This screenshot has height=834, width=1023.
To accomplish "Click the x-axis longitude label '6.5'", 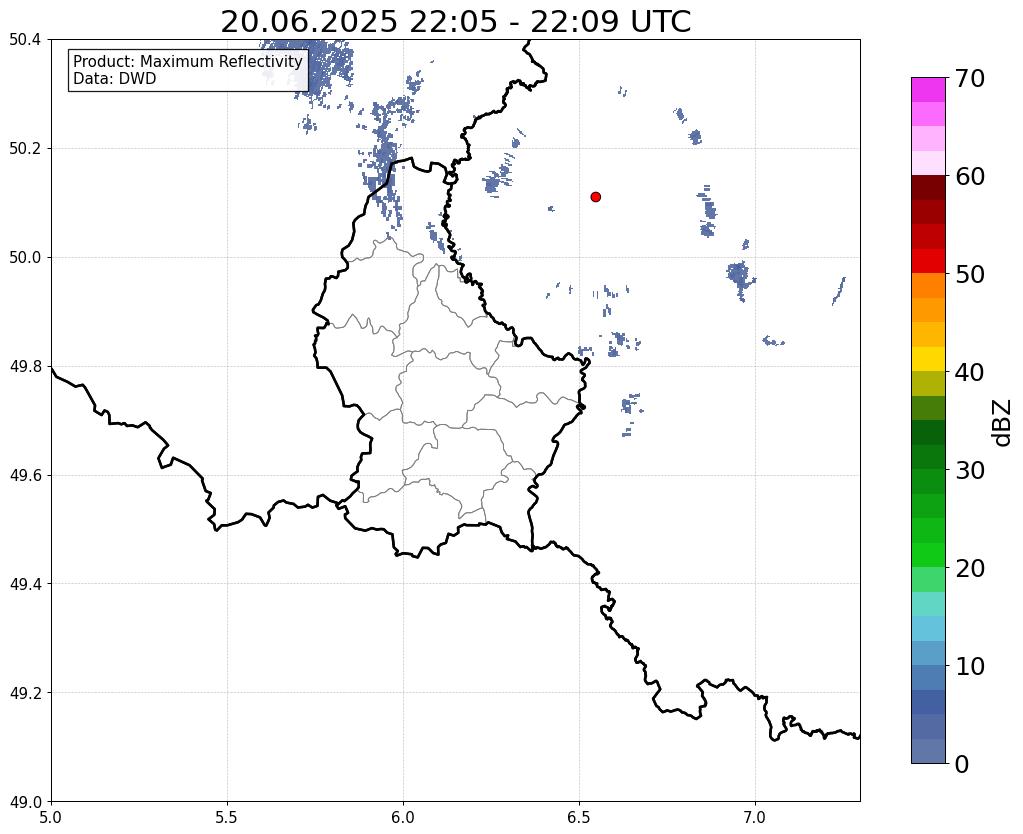I will click(x=579, y=818).
